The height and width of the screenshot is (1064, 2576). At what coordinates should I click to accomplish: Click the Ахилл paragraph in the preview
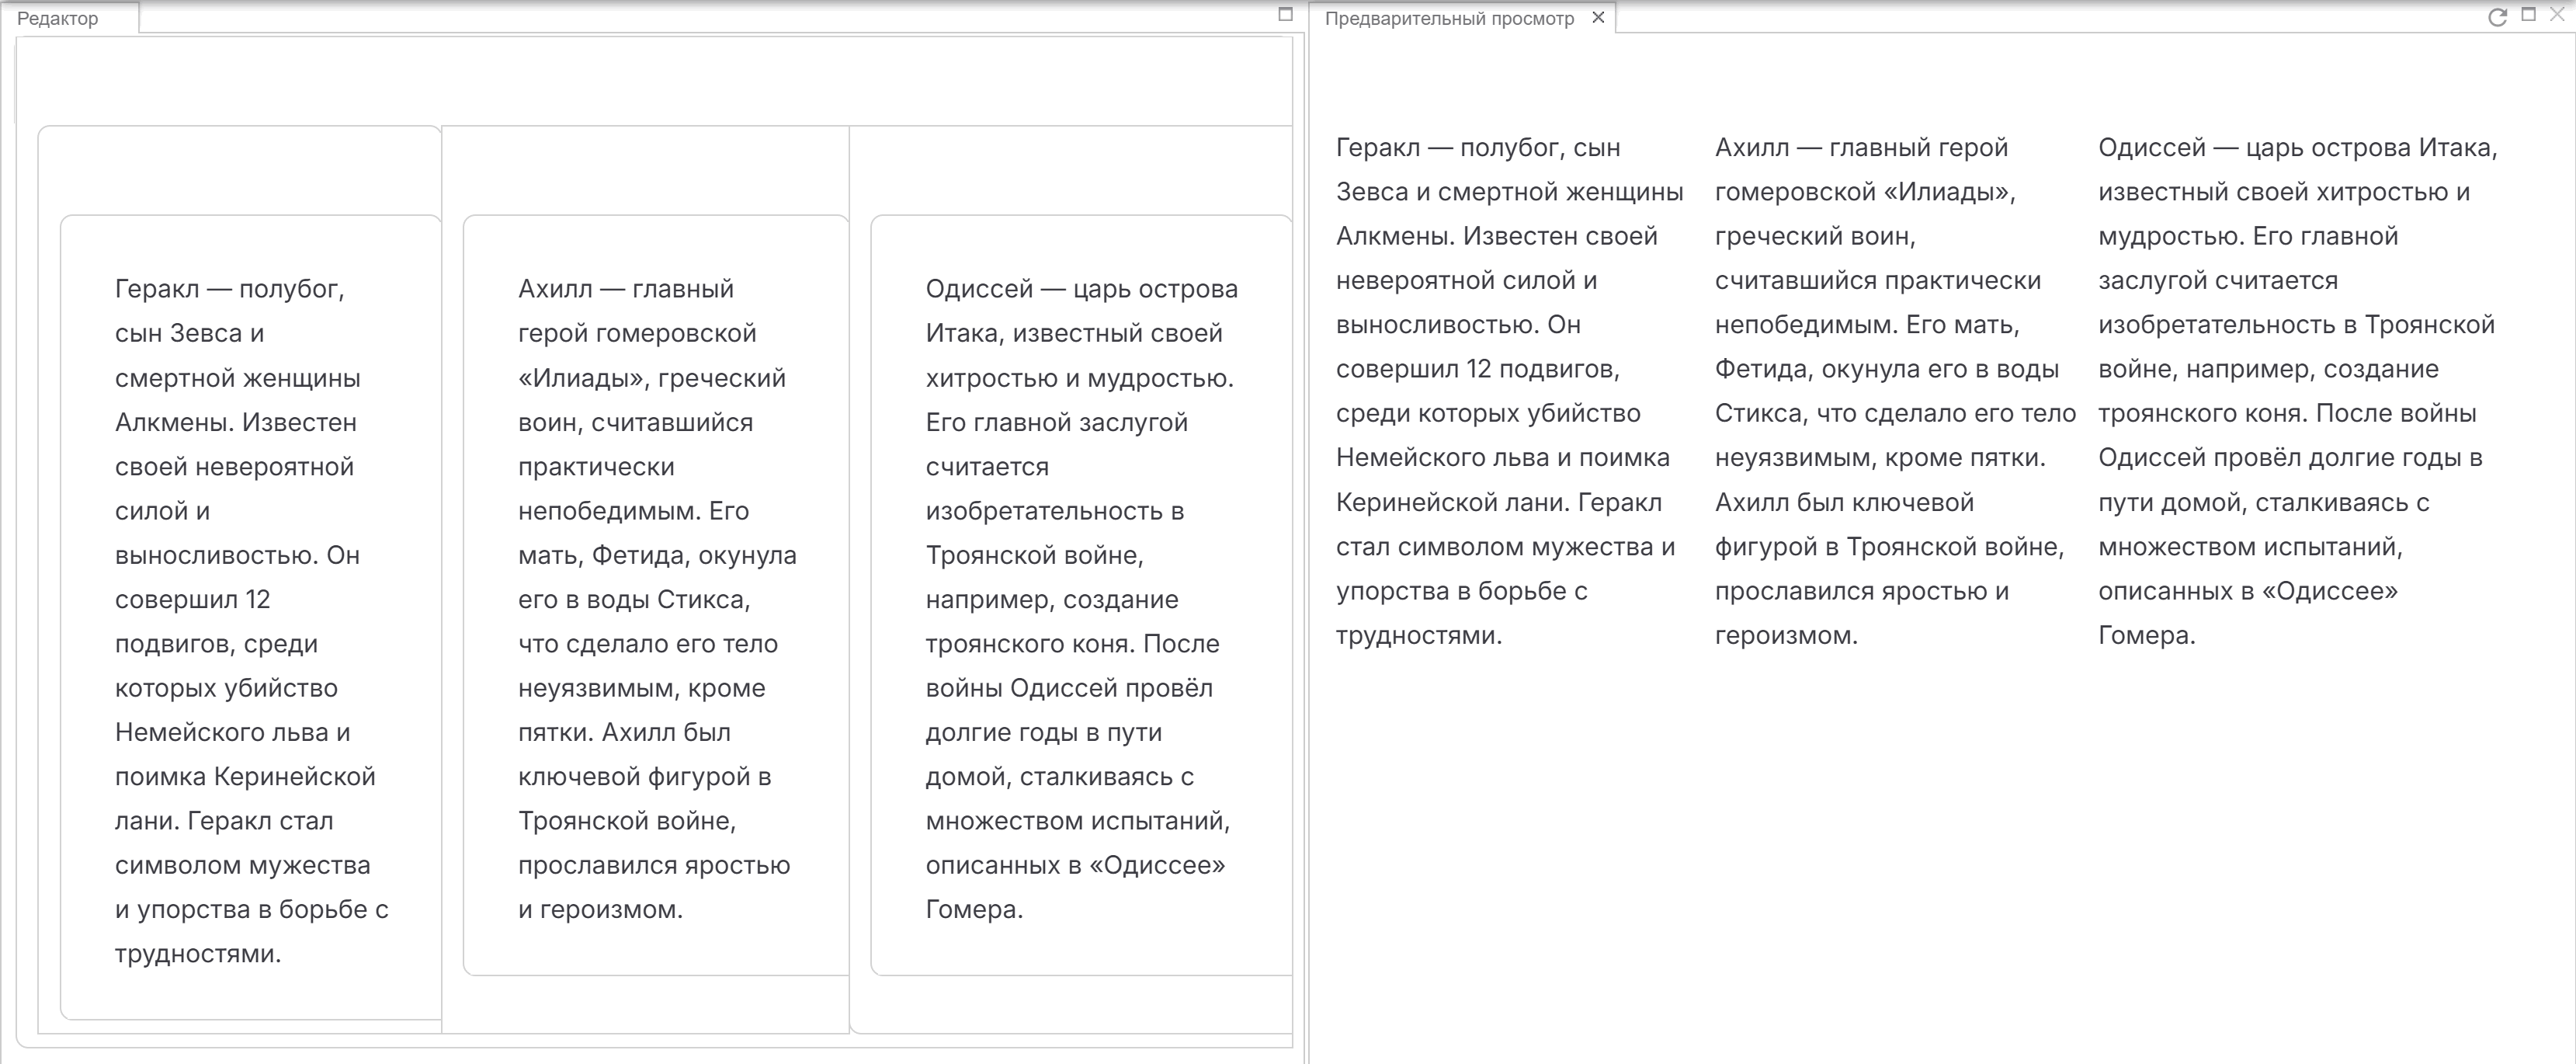point(1895,391)
